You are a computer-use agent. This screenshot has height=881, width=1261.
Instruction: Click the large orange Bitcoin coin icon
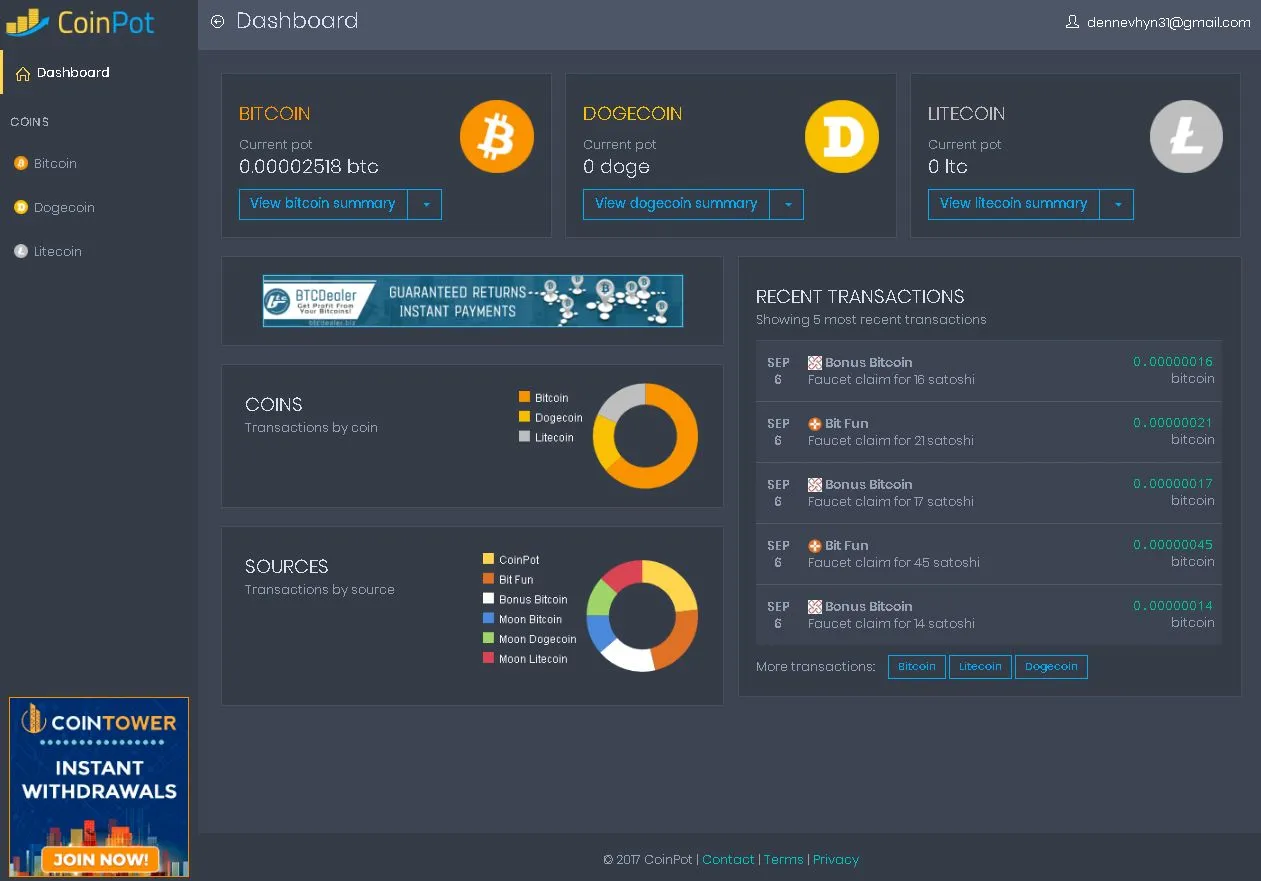497,136
